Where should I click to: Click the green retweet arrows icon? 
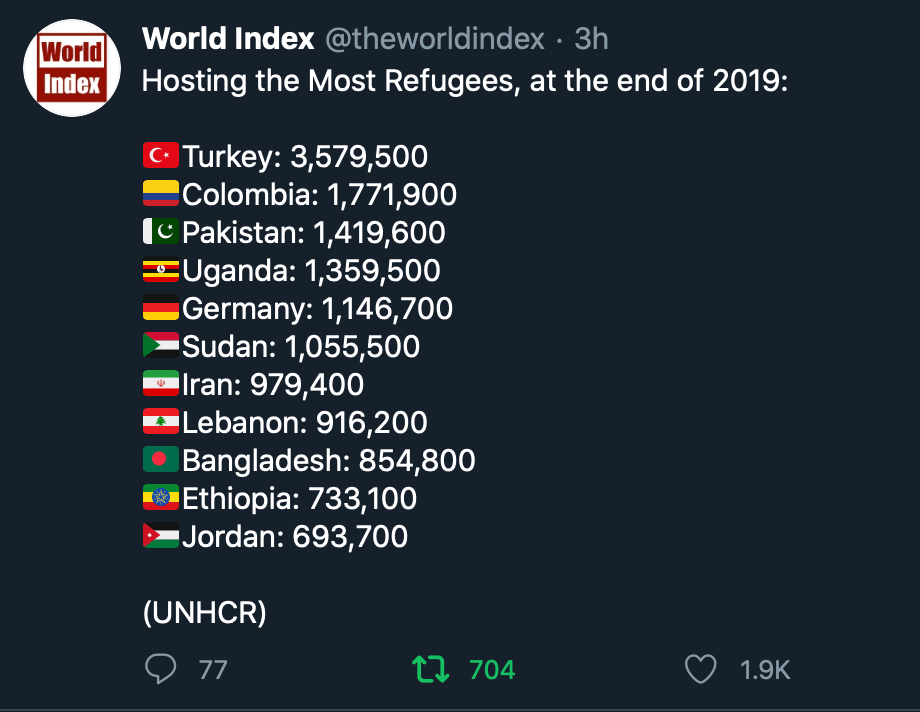pos(431,668)
